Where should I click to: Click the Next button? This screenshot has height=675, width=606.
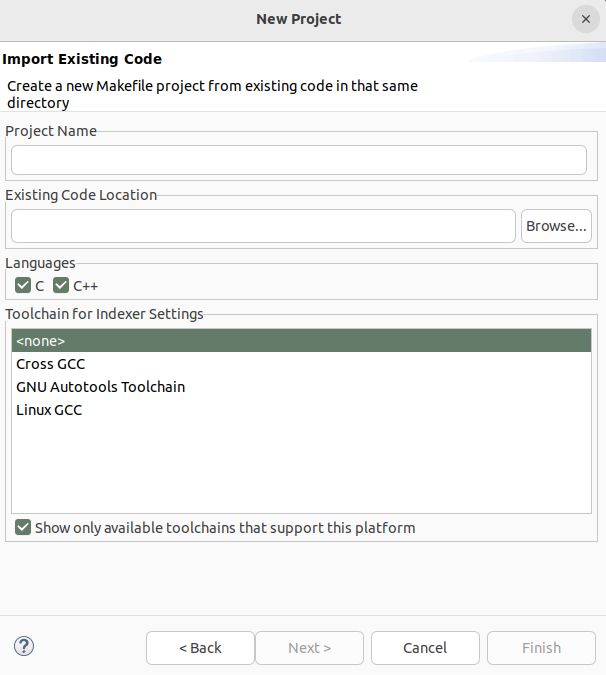309,648
